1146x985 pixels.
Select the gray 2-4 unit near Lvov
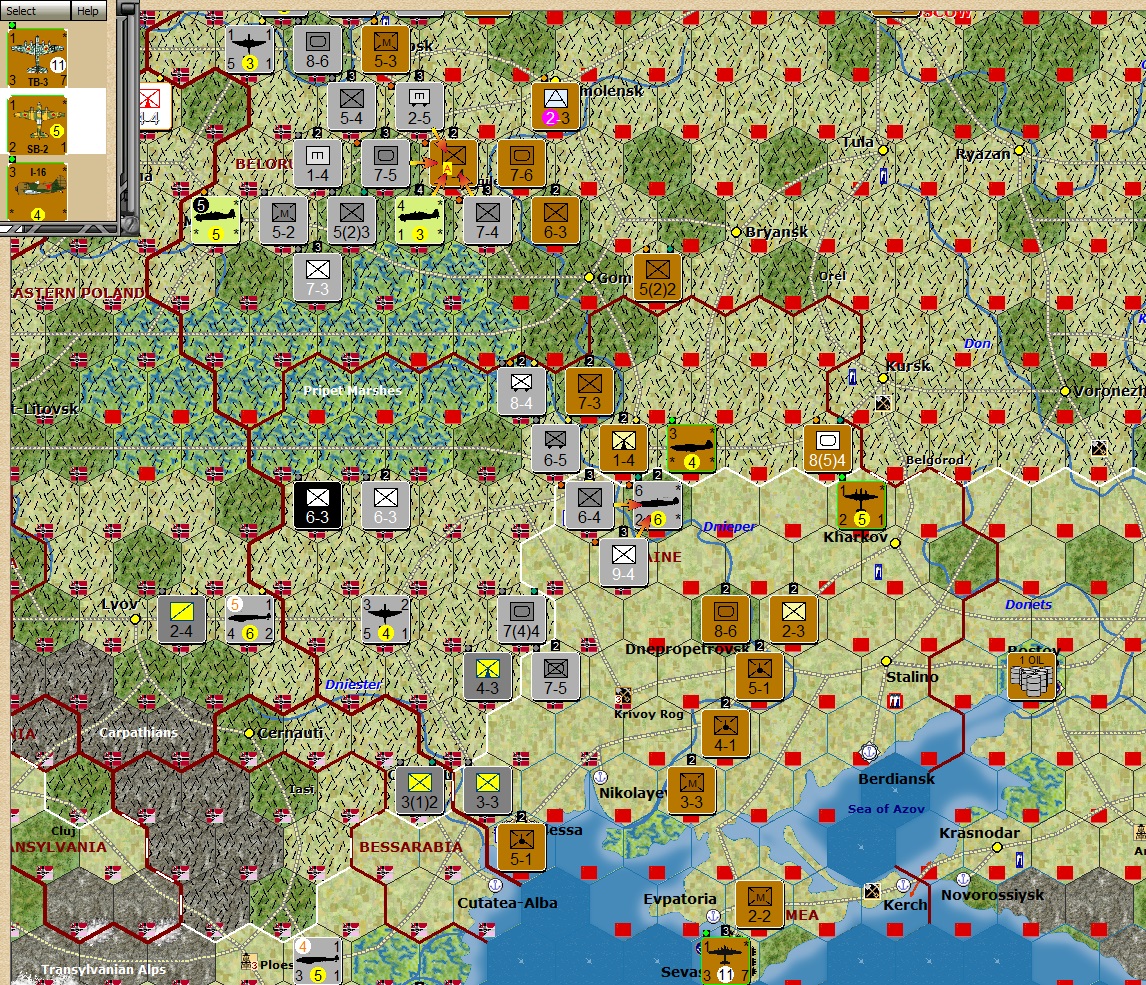click(181, 618)
